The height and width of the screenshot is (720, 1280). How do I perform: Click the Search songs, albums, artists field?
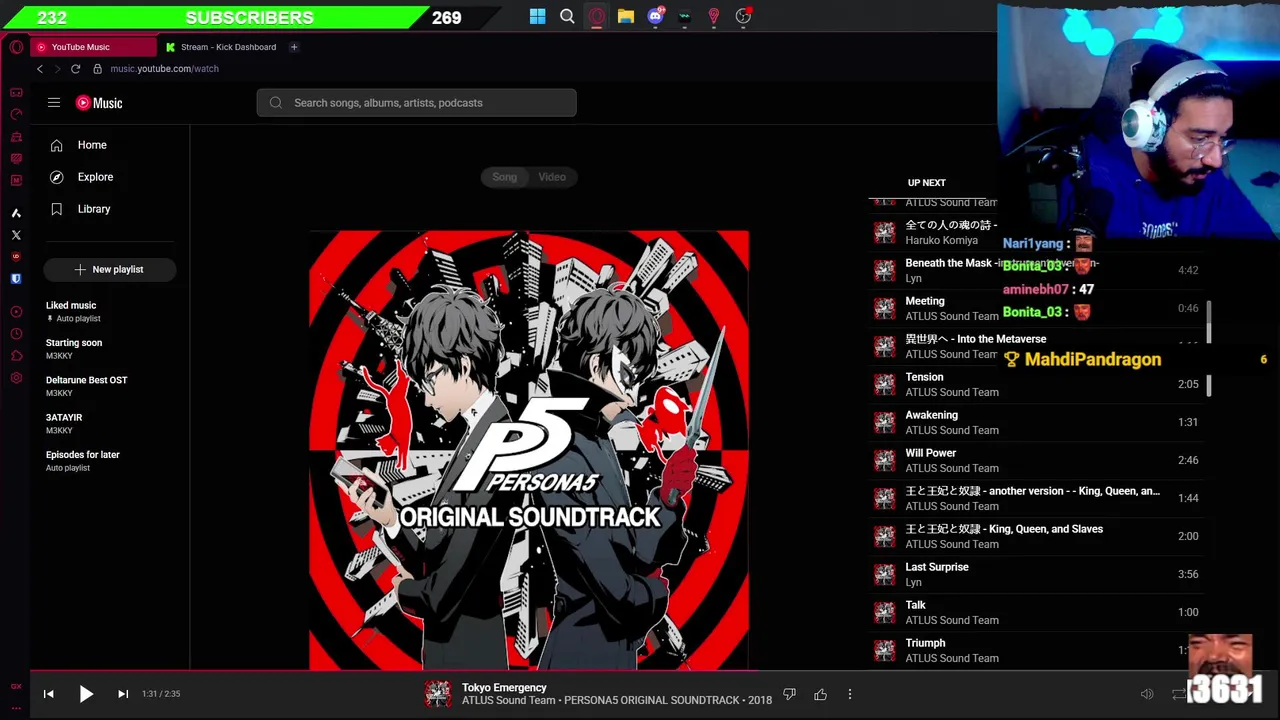(416, 103)
